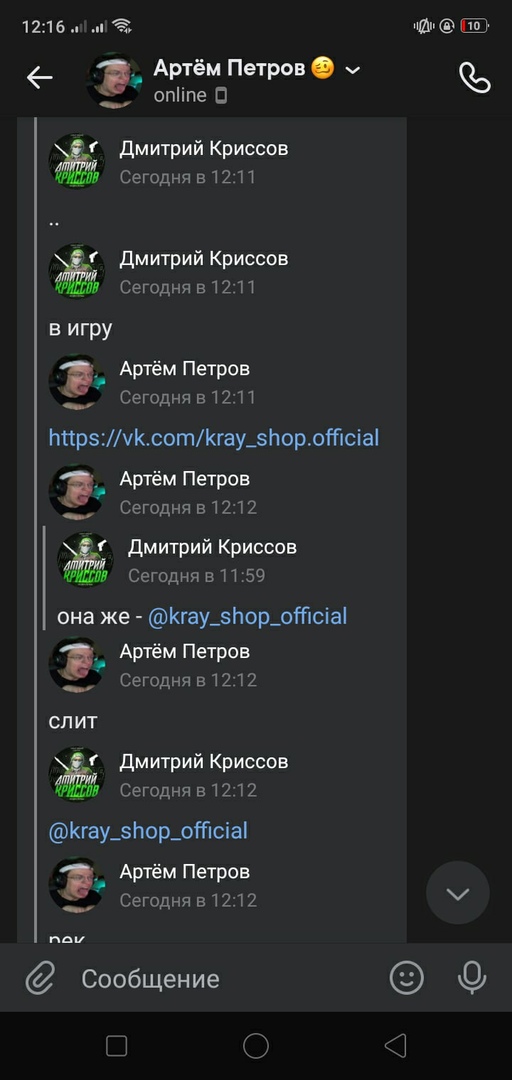This screenshot has width=512, height=1080.
Task: Open Артём Петров's avatar in chat header
Action: [x=114, y=80]
